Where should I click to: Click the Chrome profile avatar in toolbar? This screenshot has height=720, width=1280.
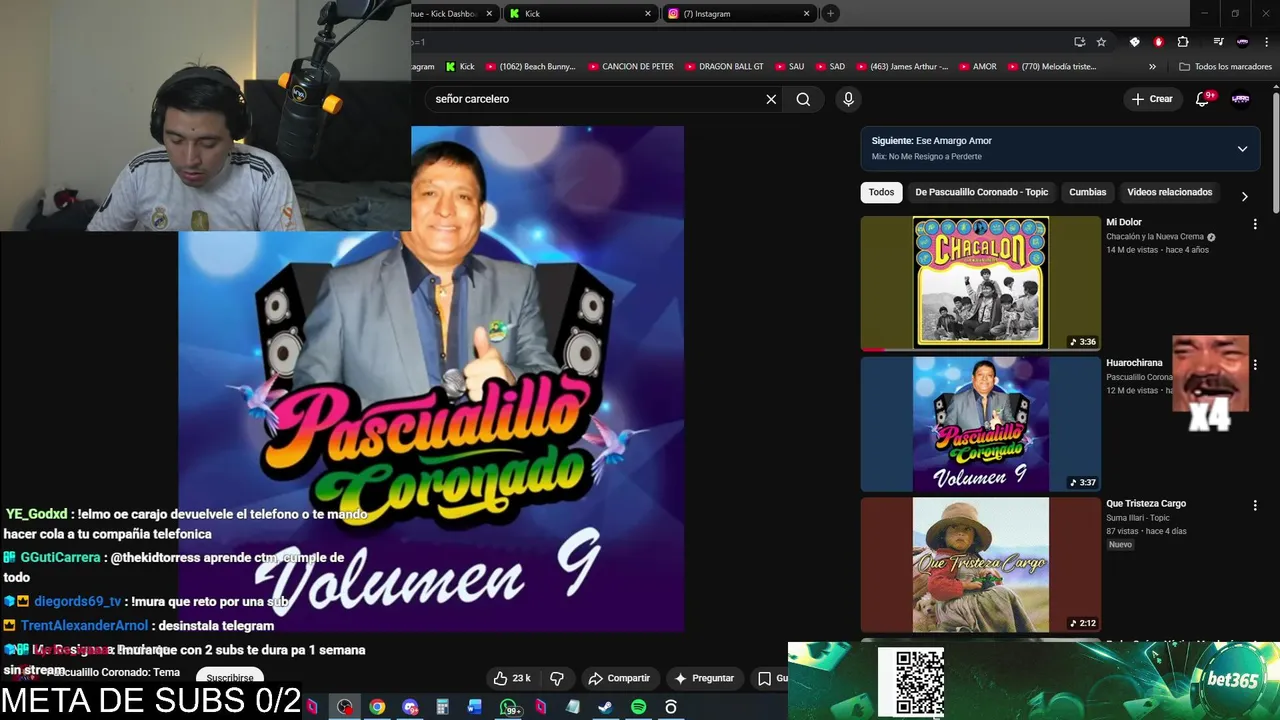(x=1243, y=42)
